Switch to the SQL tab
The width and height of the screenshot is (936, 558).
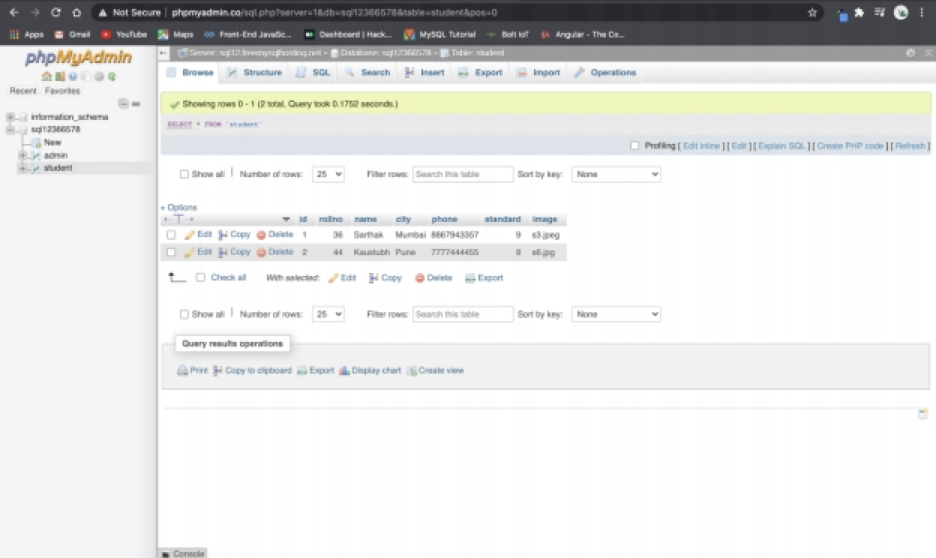pyautogui.click(x=313, y=73)
